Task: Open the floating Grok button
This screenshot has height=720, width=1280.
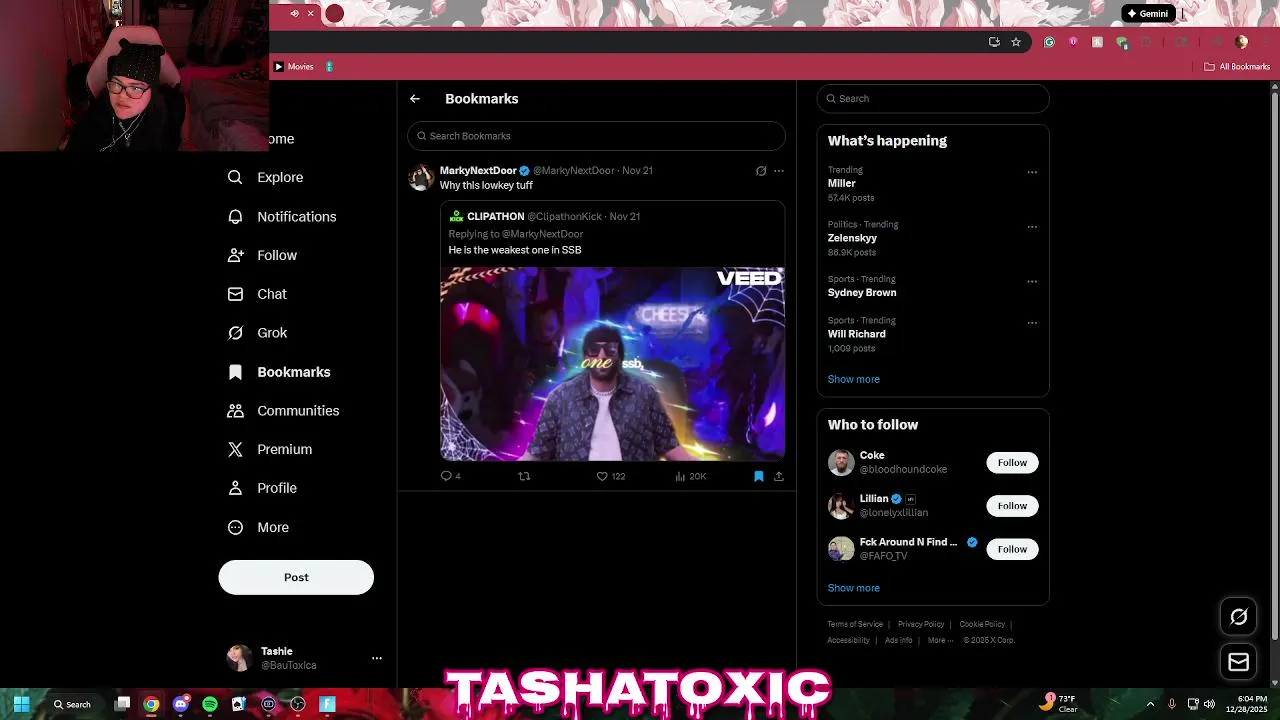Action: point(1238,617)
